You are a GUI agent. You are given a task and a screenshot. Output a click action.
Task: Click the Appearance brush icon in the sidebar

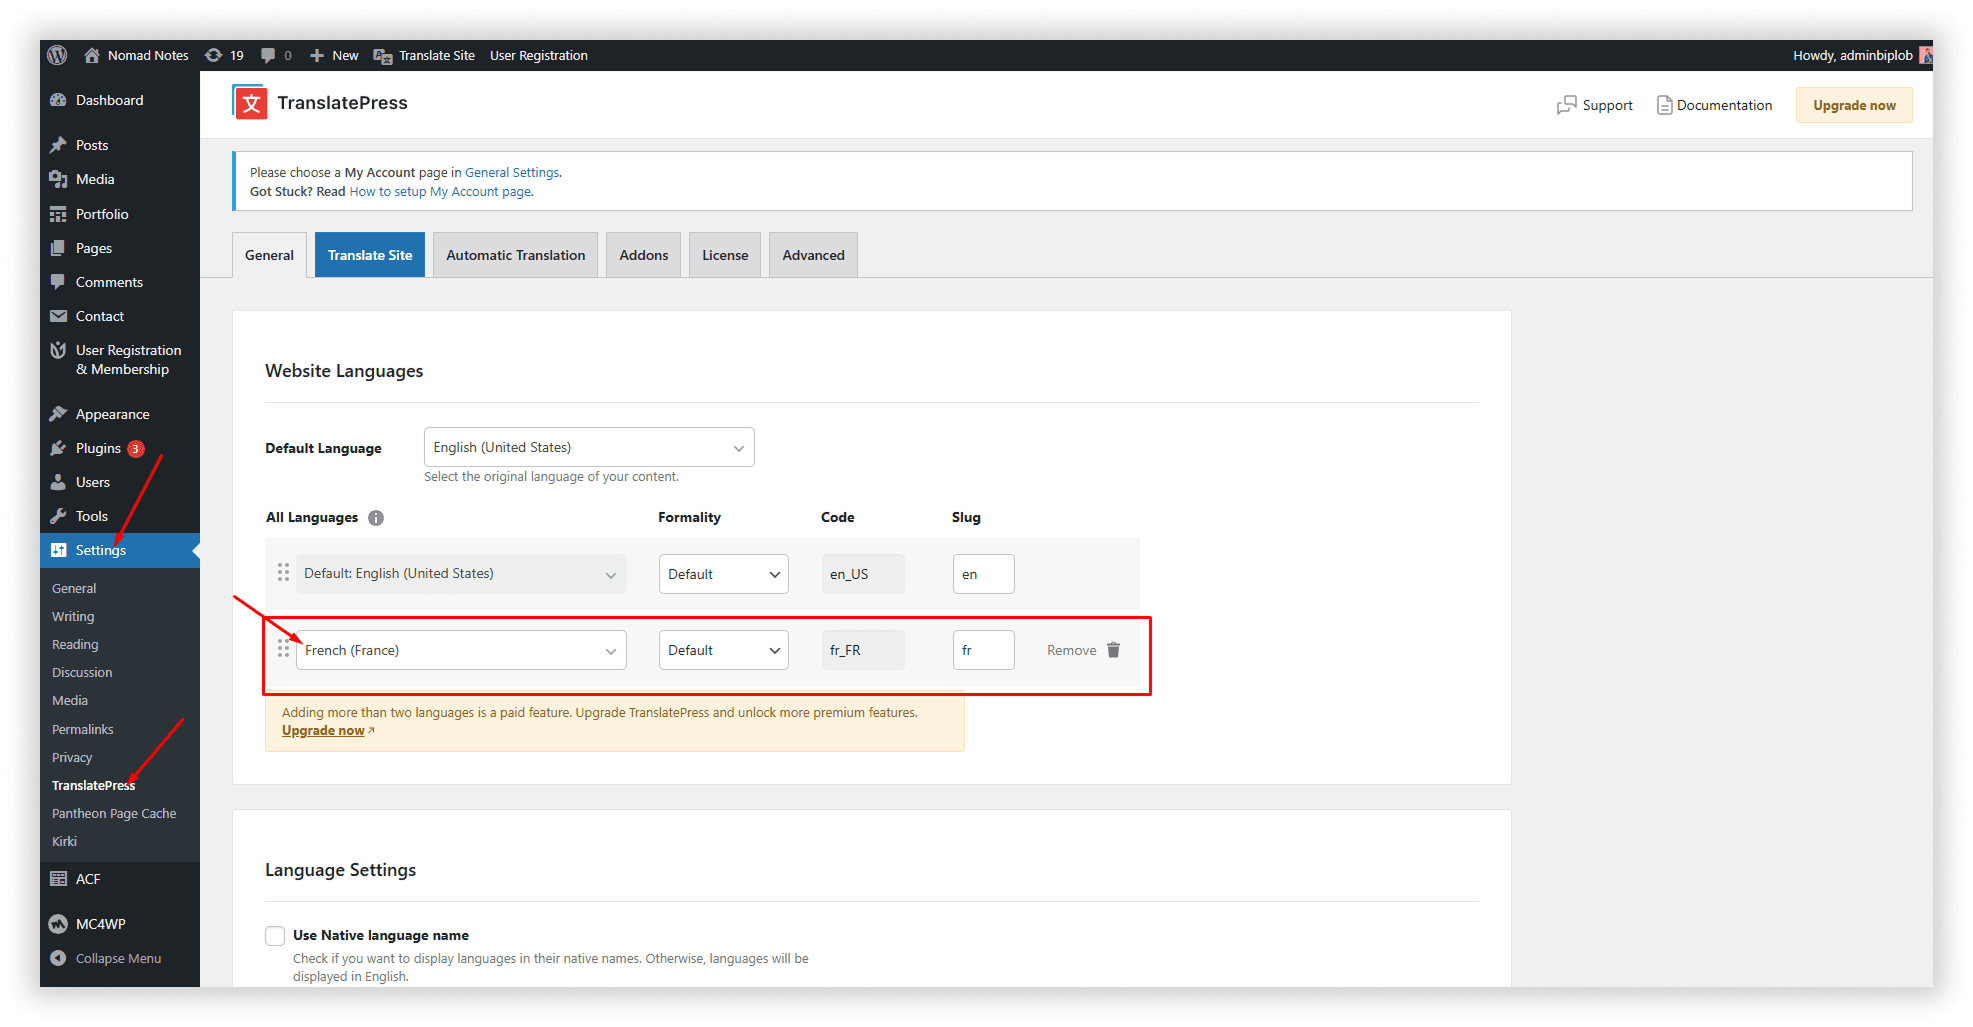(x=58, y=414)
